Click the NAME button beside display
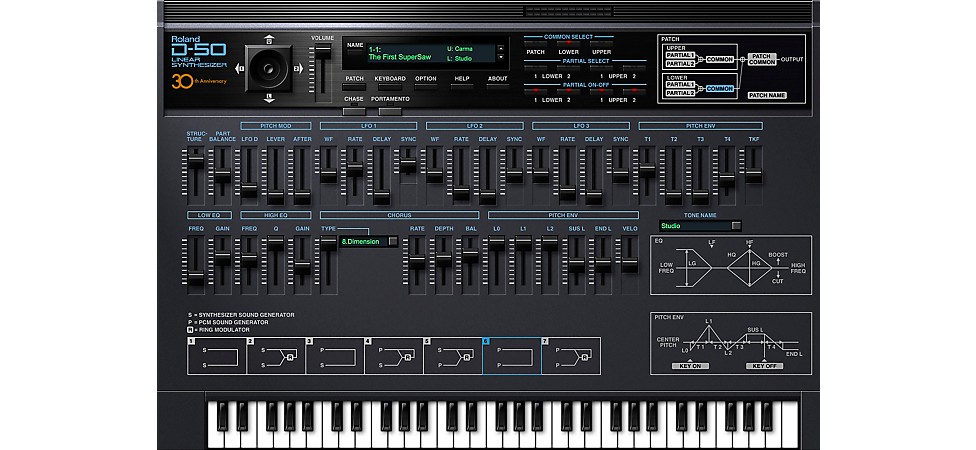 355,53
